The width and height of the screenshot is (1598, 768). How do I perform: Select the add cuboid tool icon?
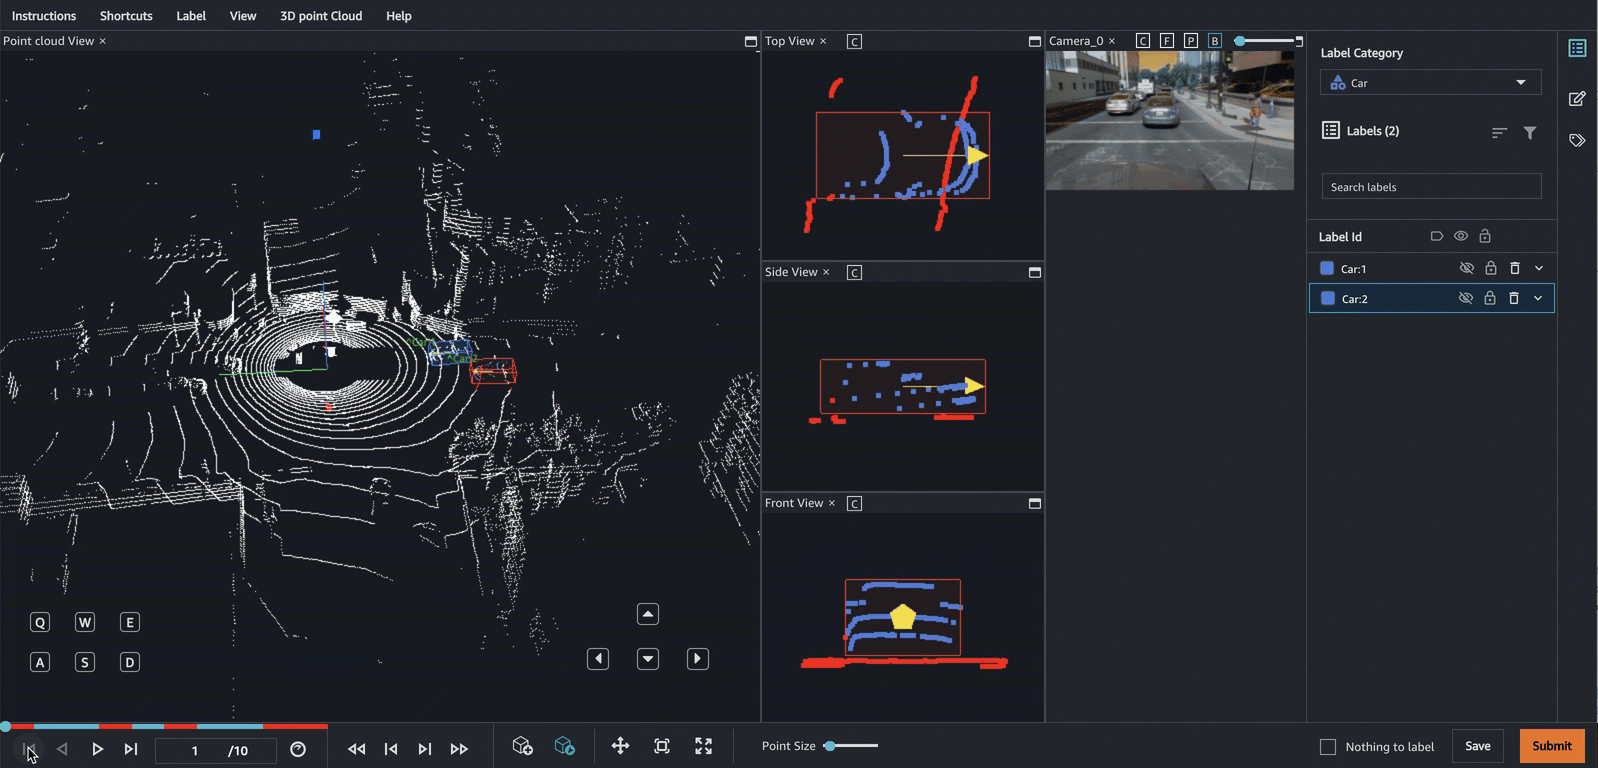point(522,746)
